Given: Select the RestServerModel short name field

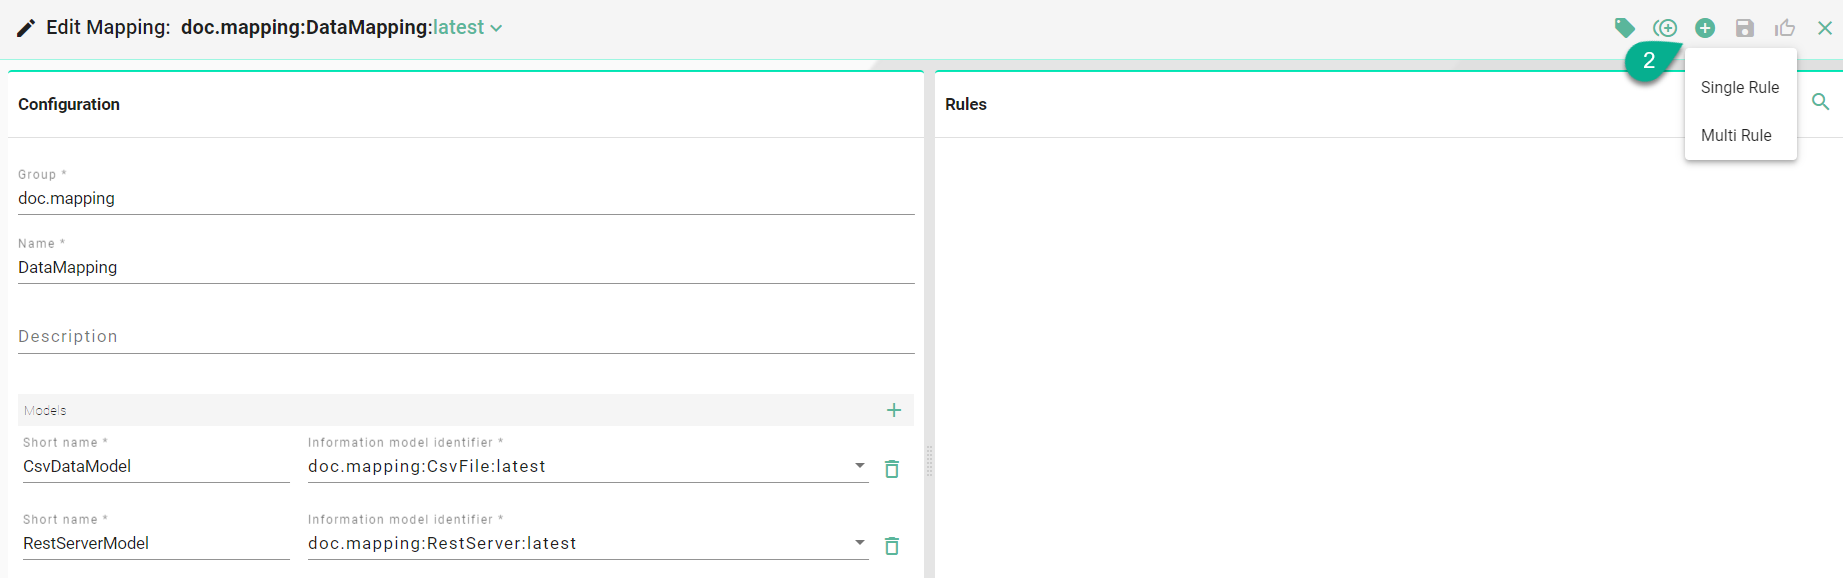Looking at the screenshot, I should (x=155, y=544).
